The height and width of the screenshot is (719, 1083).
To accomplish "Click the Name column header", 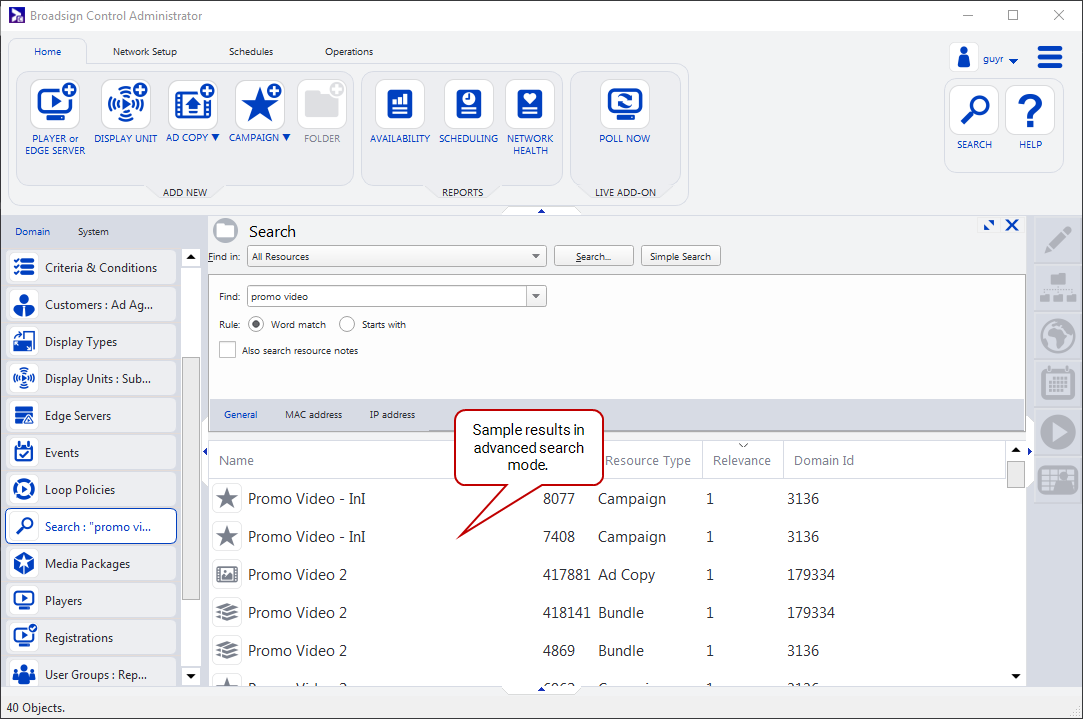I will point(236,460).
